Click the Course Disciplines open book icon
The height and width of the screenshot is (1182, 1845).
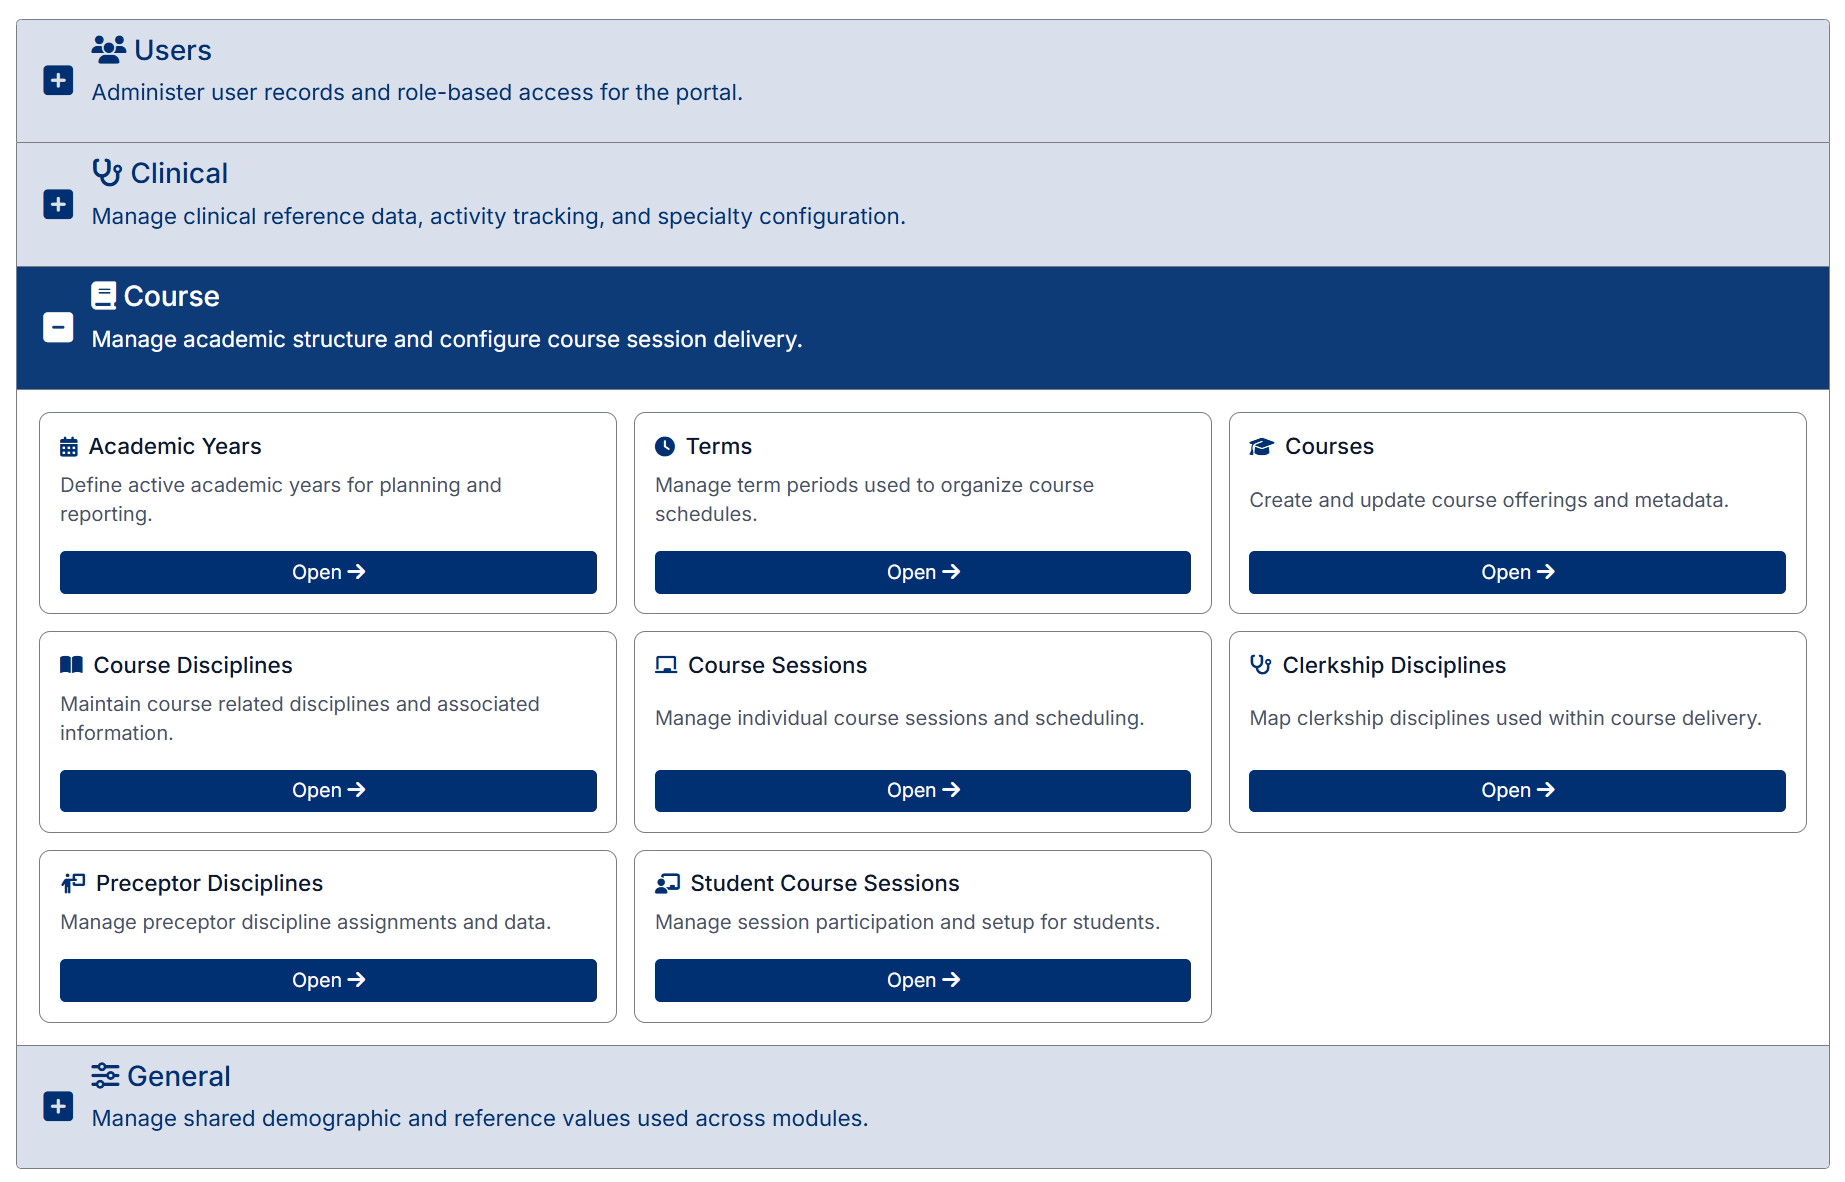[71, 665]
